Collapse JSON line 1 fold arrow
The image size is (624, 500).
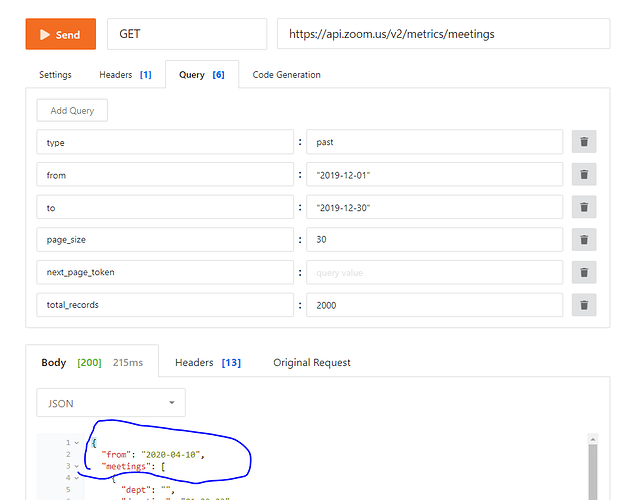tap(76, 443)
